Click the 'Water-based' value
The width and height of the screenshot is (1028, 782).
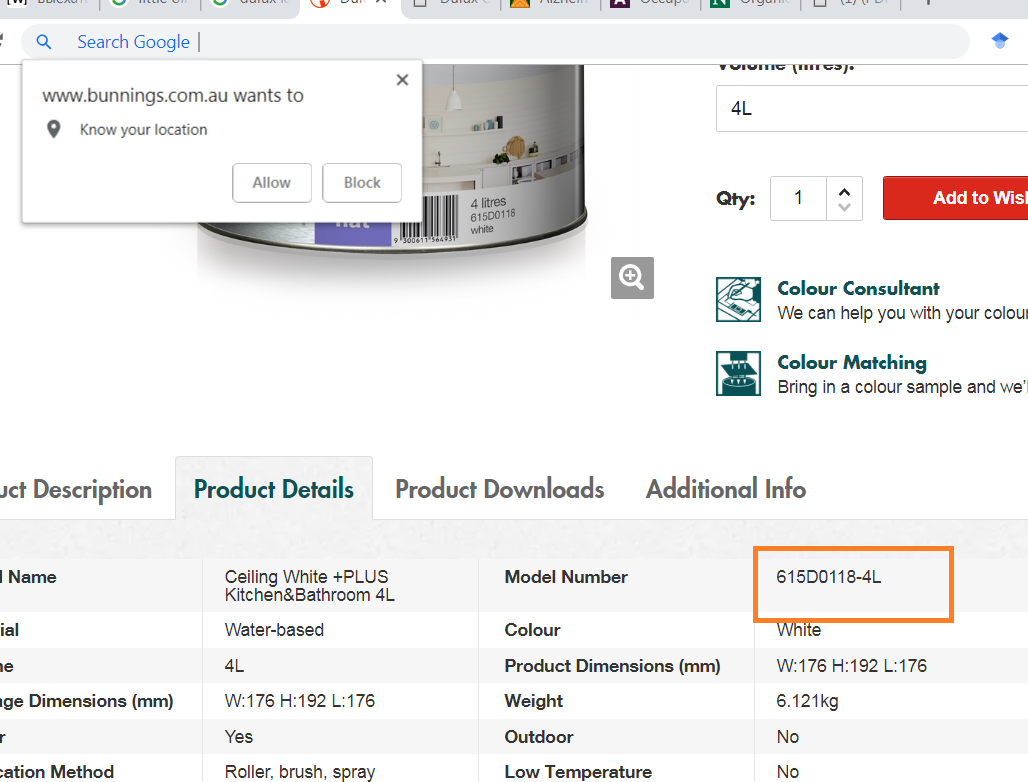(x=274, y=630)
